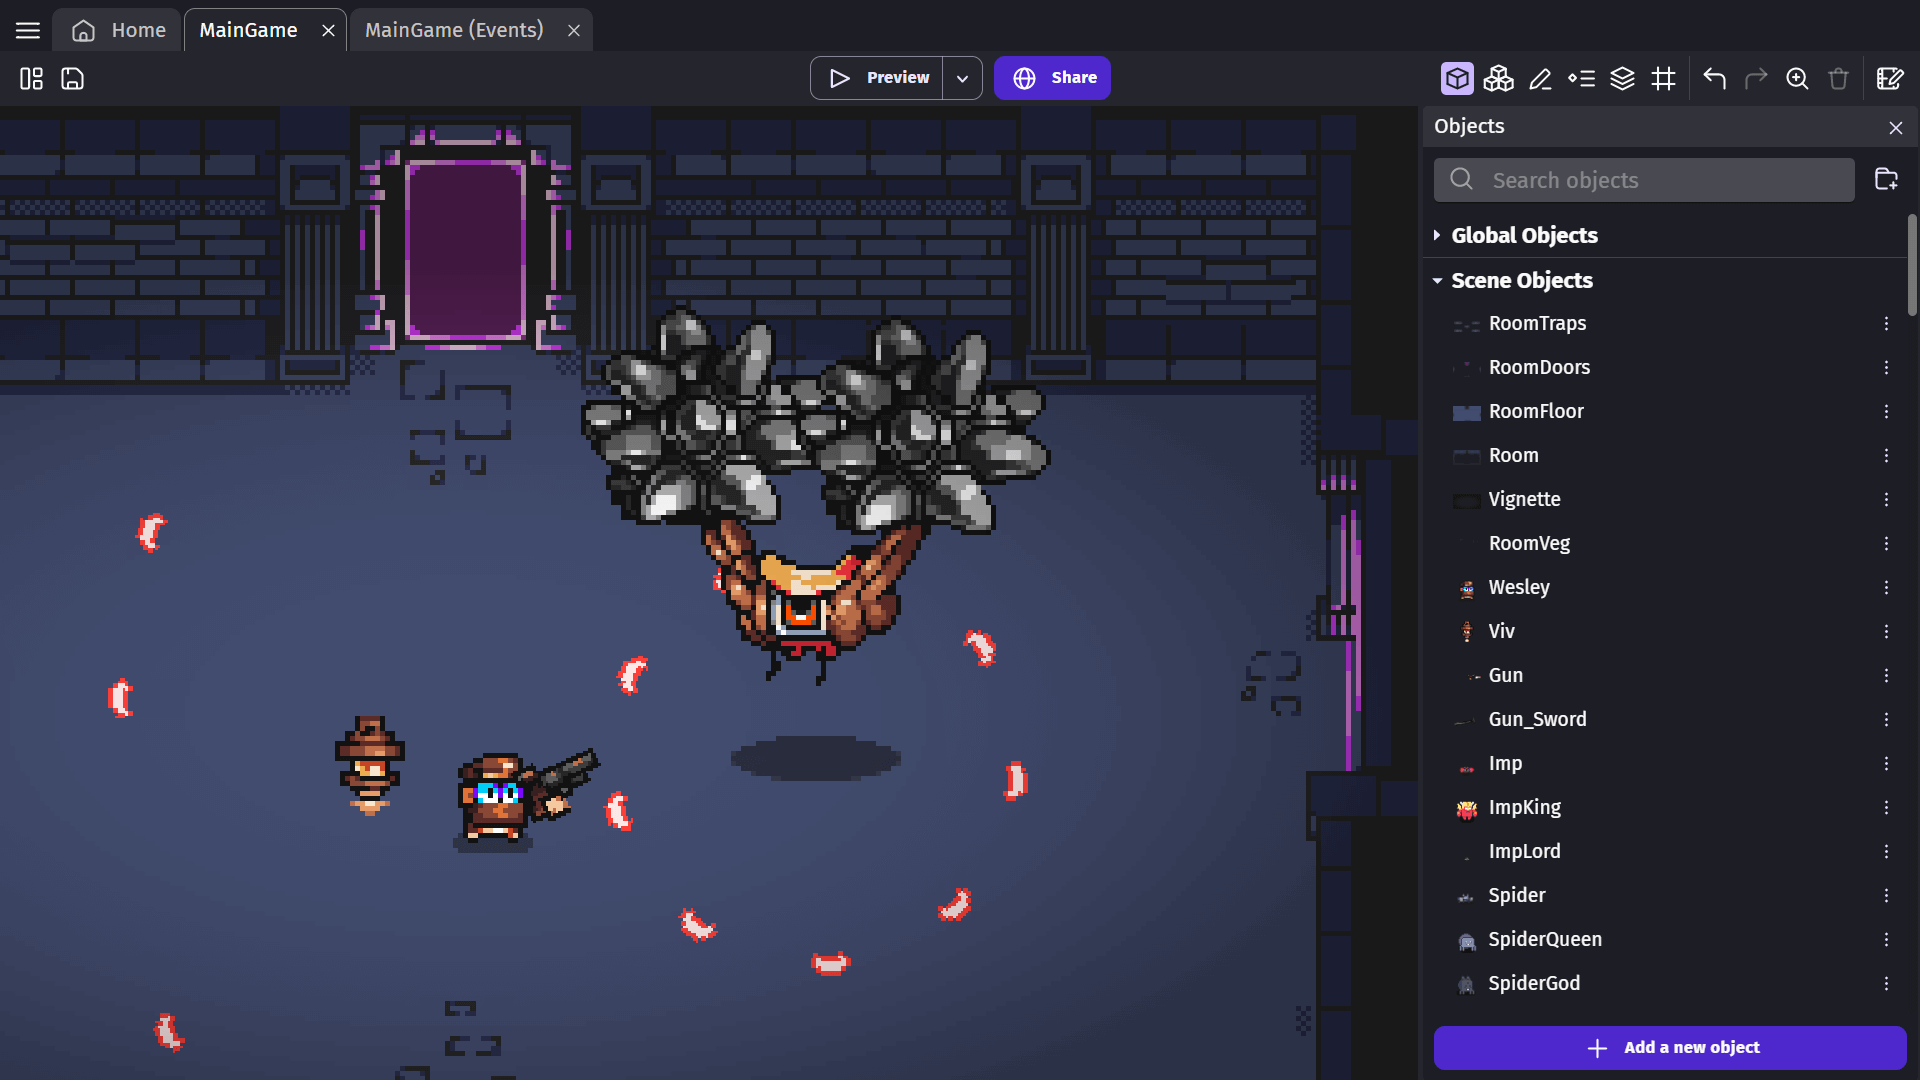Click the grid/snap settings icon
This screenshot has height=1080, width=1920.
point(1664,79)
